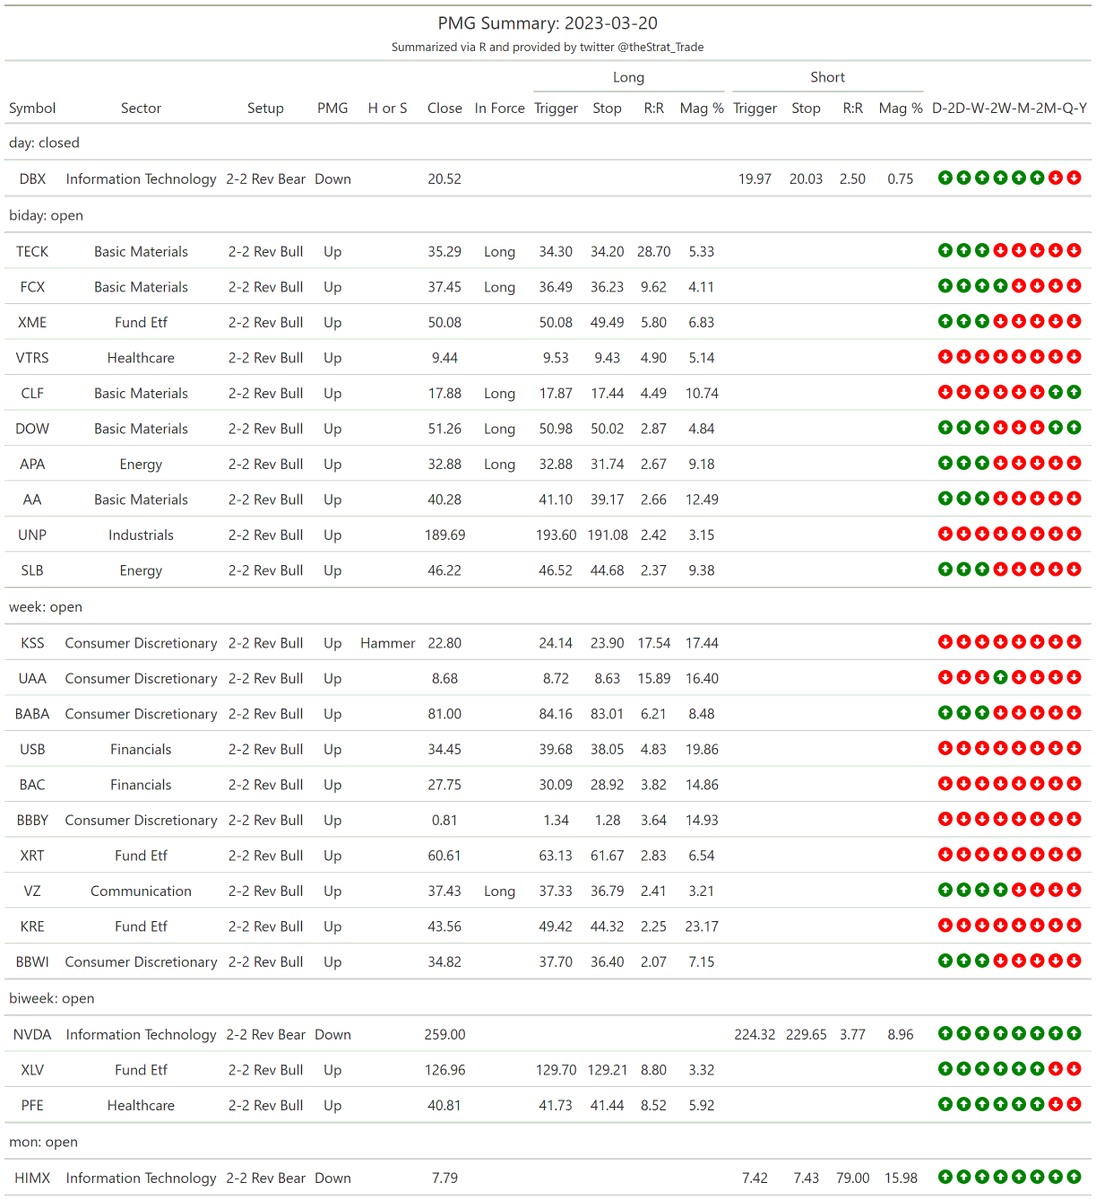Click the Down PMG value in HIMX row
1096x1200 pixels.
[333, 1178]
